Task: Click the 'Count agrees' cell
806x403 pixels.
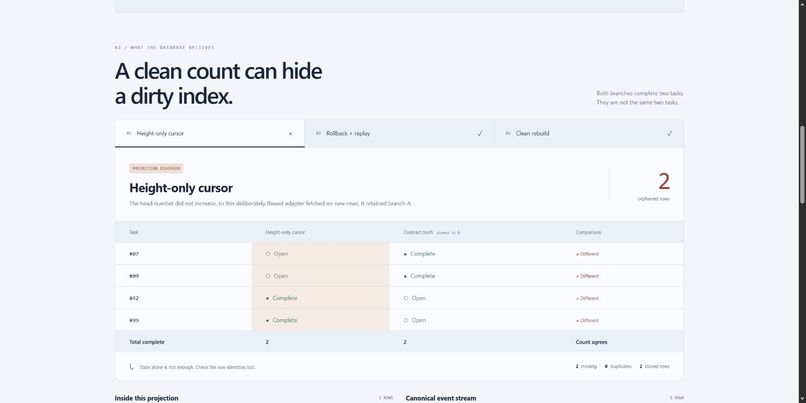Action: [592, 342]
